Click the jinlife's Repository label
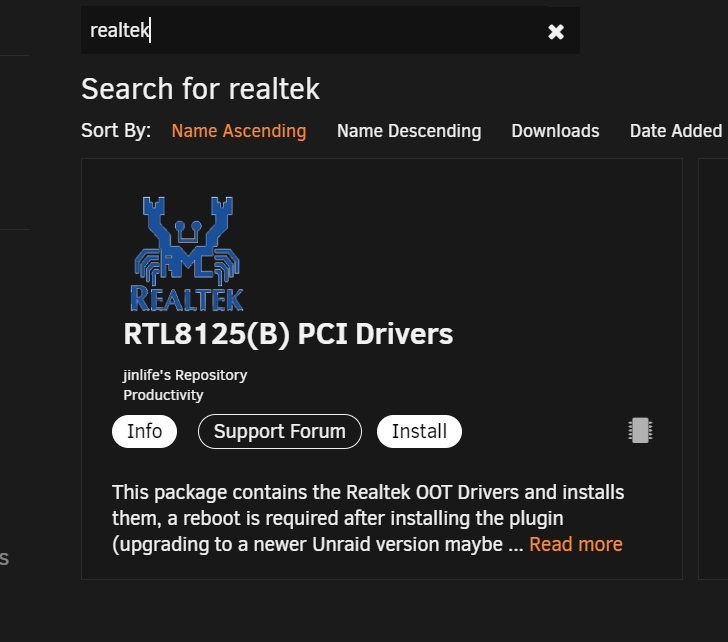The image size is (728, 642). pos(185,375)
